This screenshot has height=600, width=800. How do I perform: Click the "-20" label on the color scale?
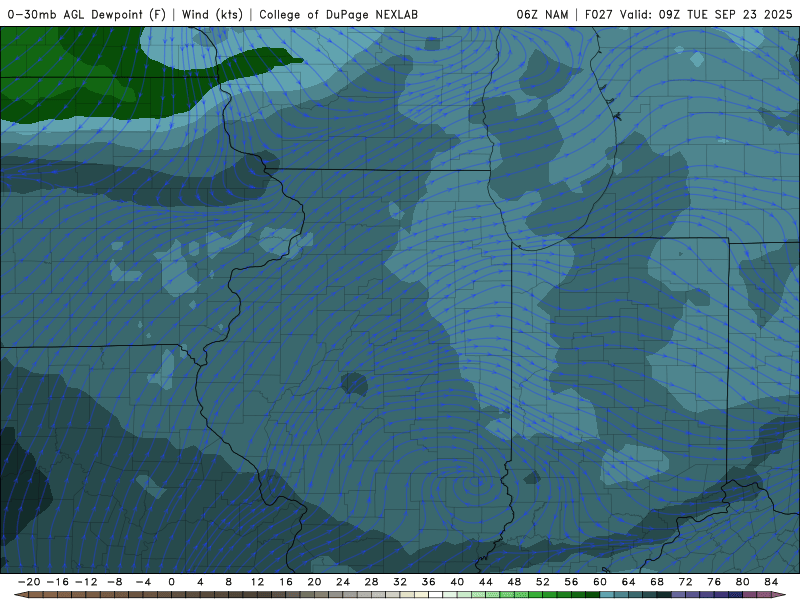[29, 582]
